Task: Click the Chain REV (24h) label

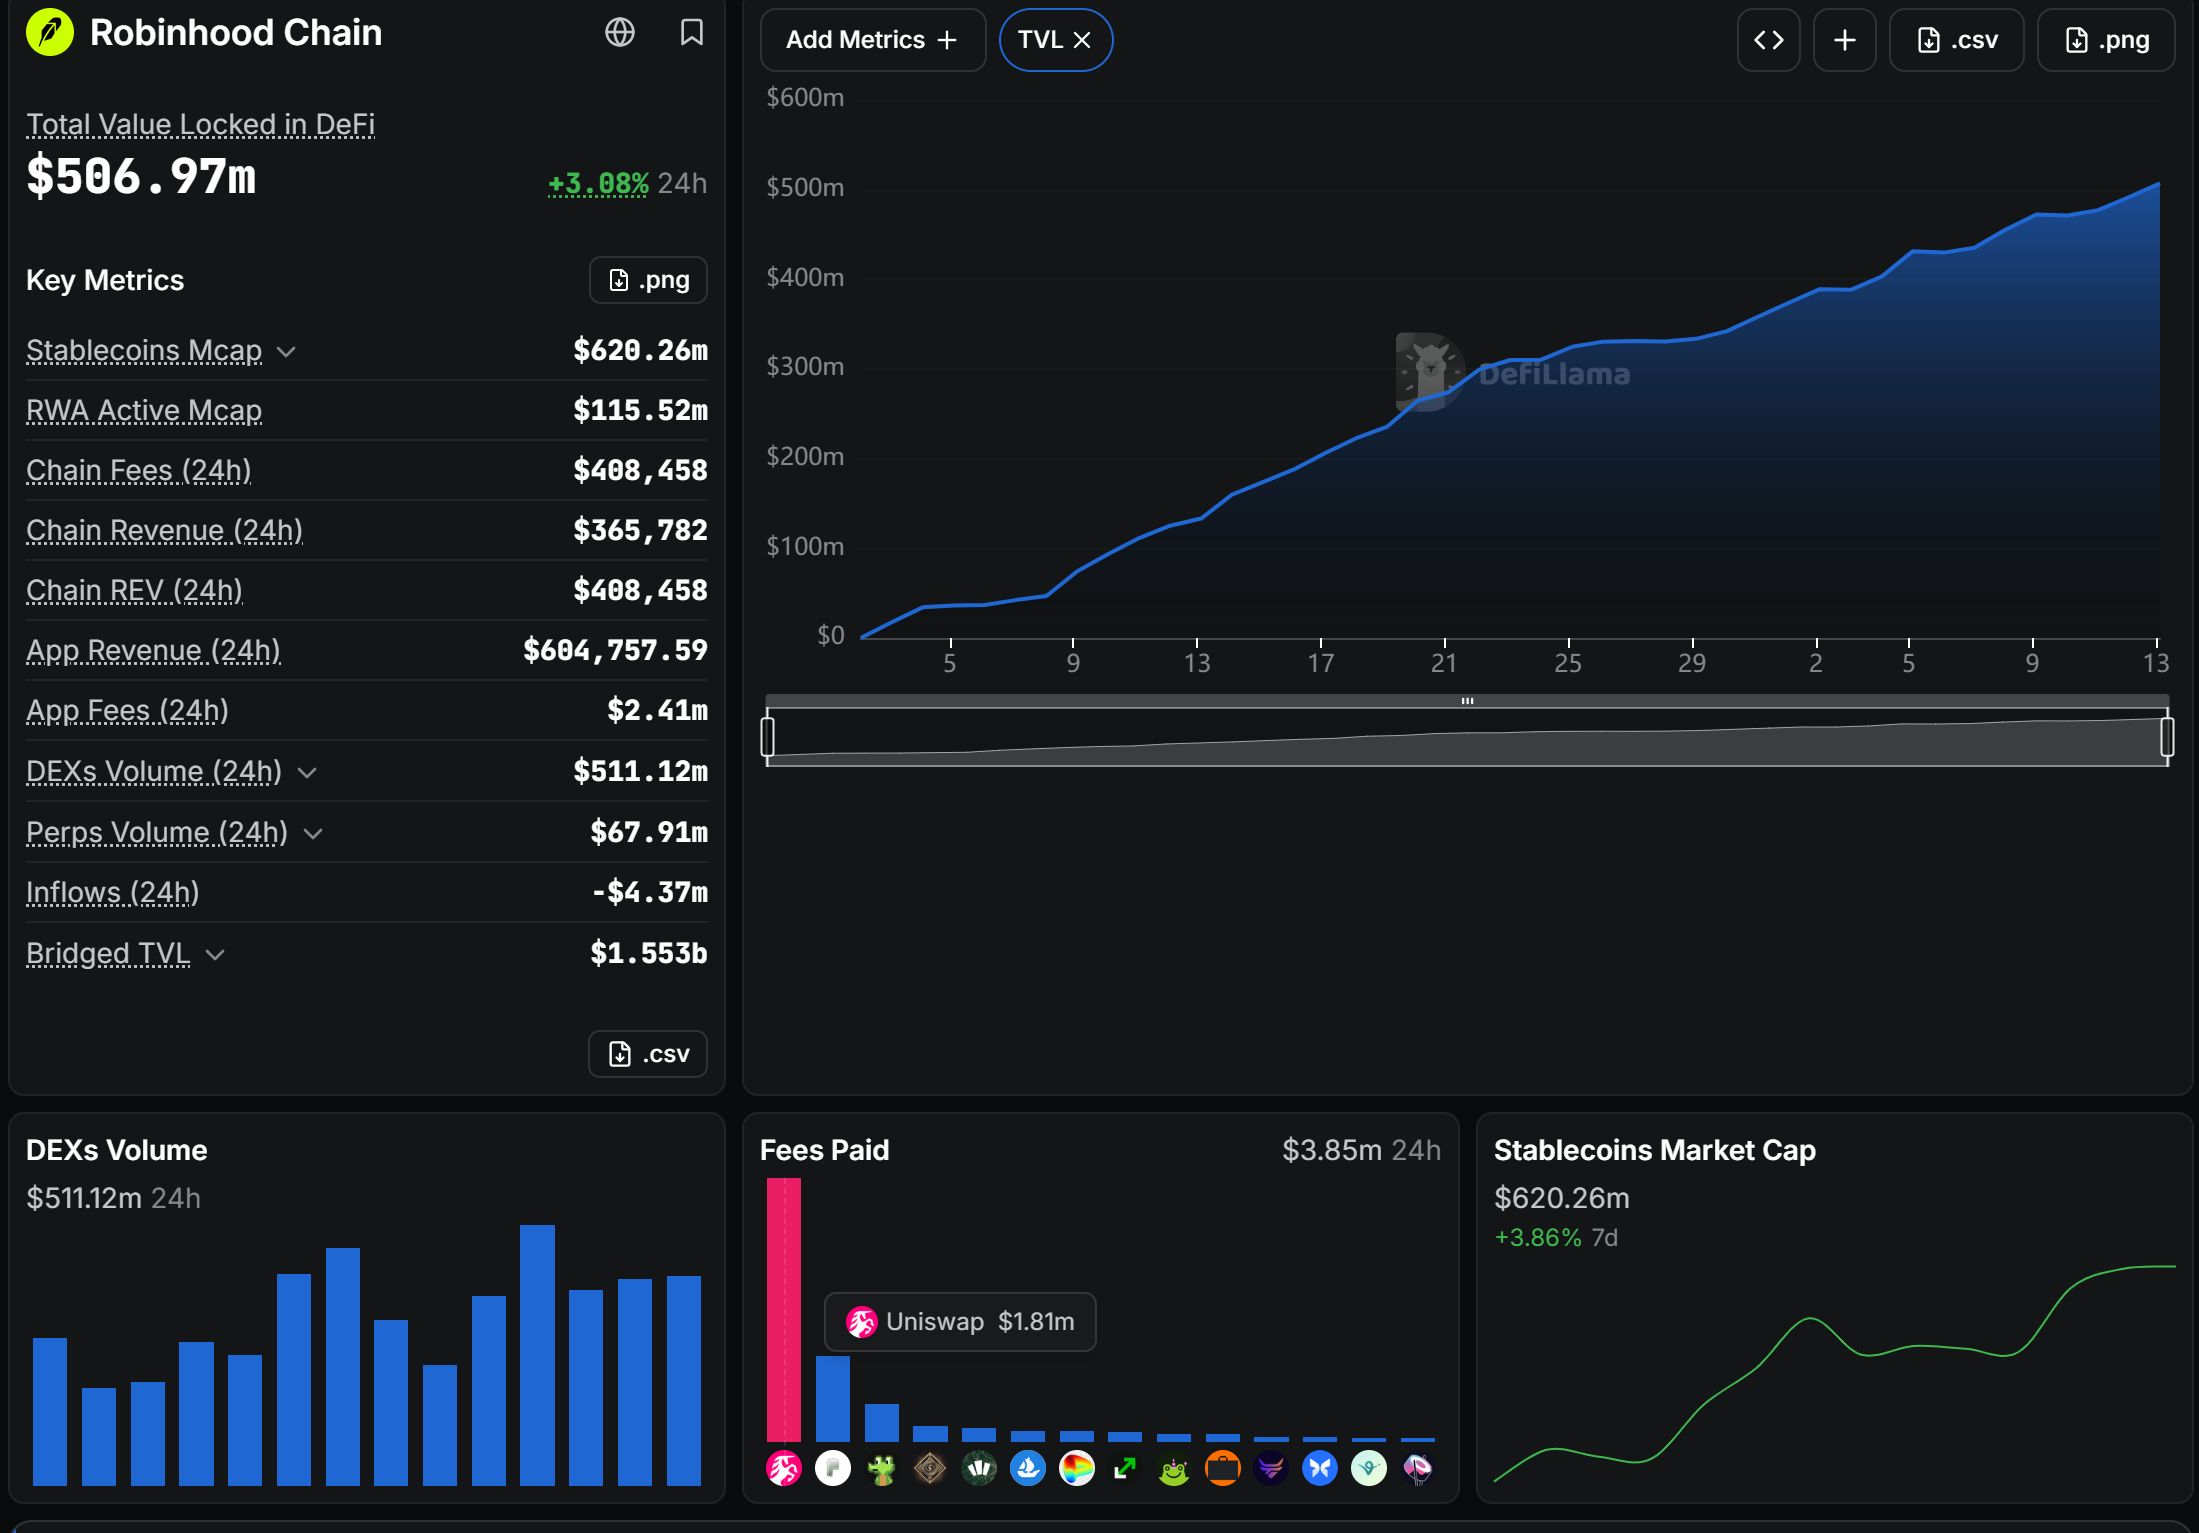Action: click(134, 590)
